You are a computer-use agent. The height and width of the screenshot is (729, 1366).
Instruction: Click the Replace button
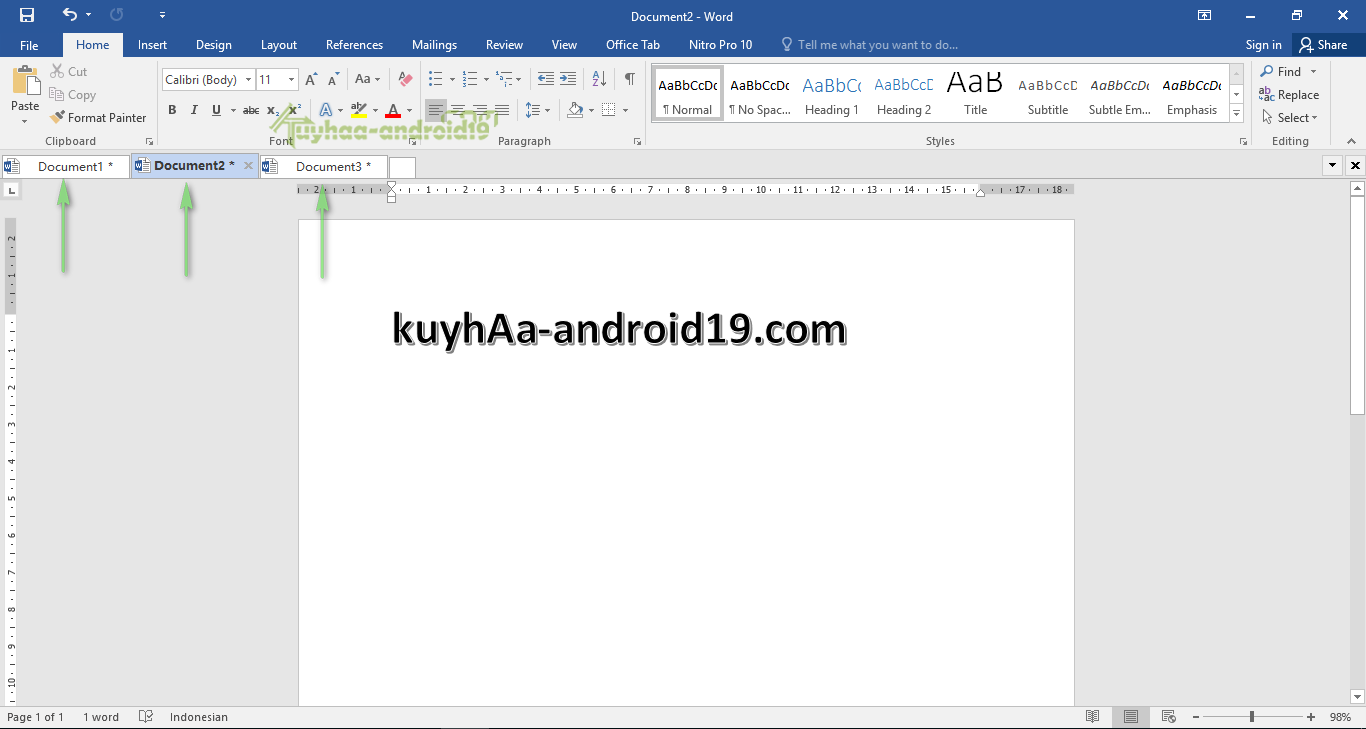pos(1289,95)
